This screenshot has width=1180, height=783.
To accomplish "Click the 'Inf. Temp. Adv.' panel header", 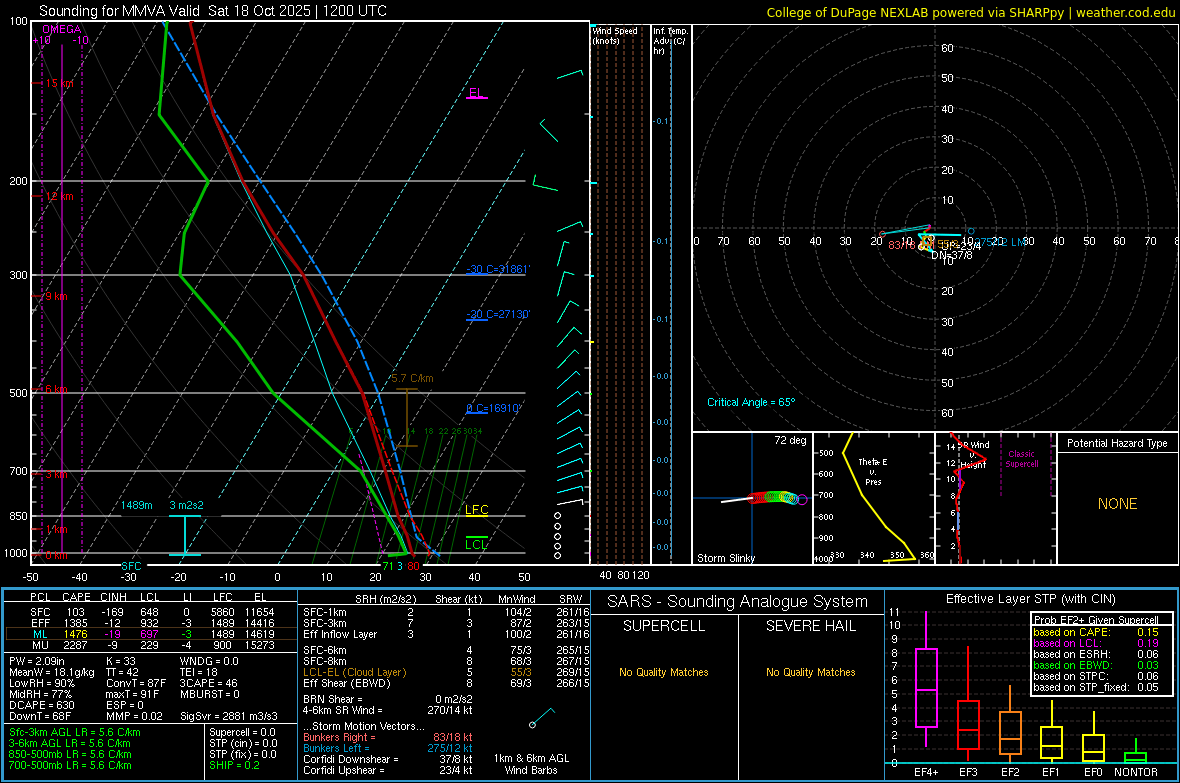I will click(x=670, y=41).
